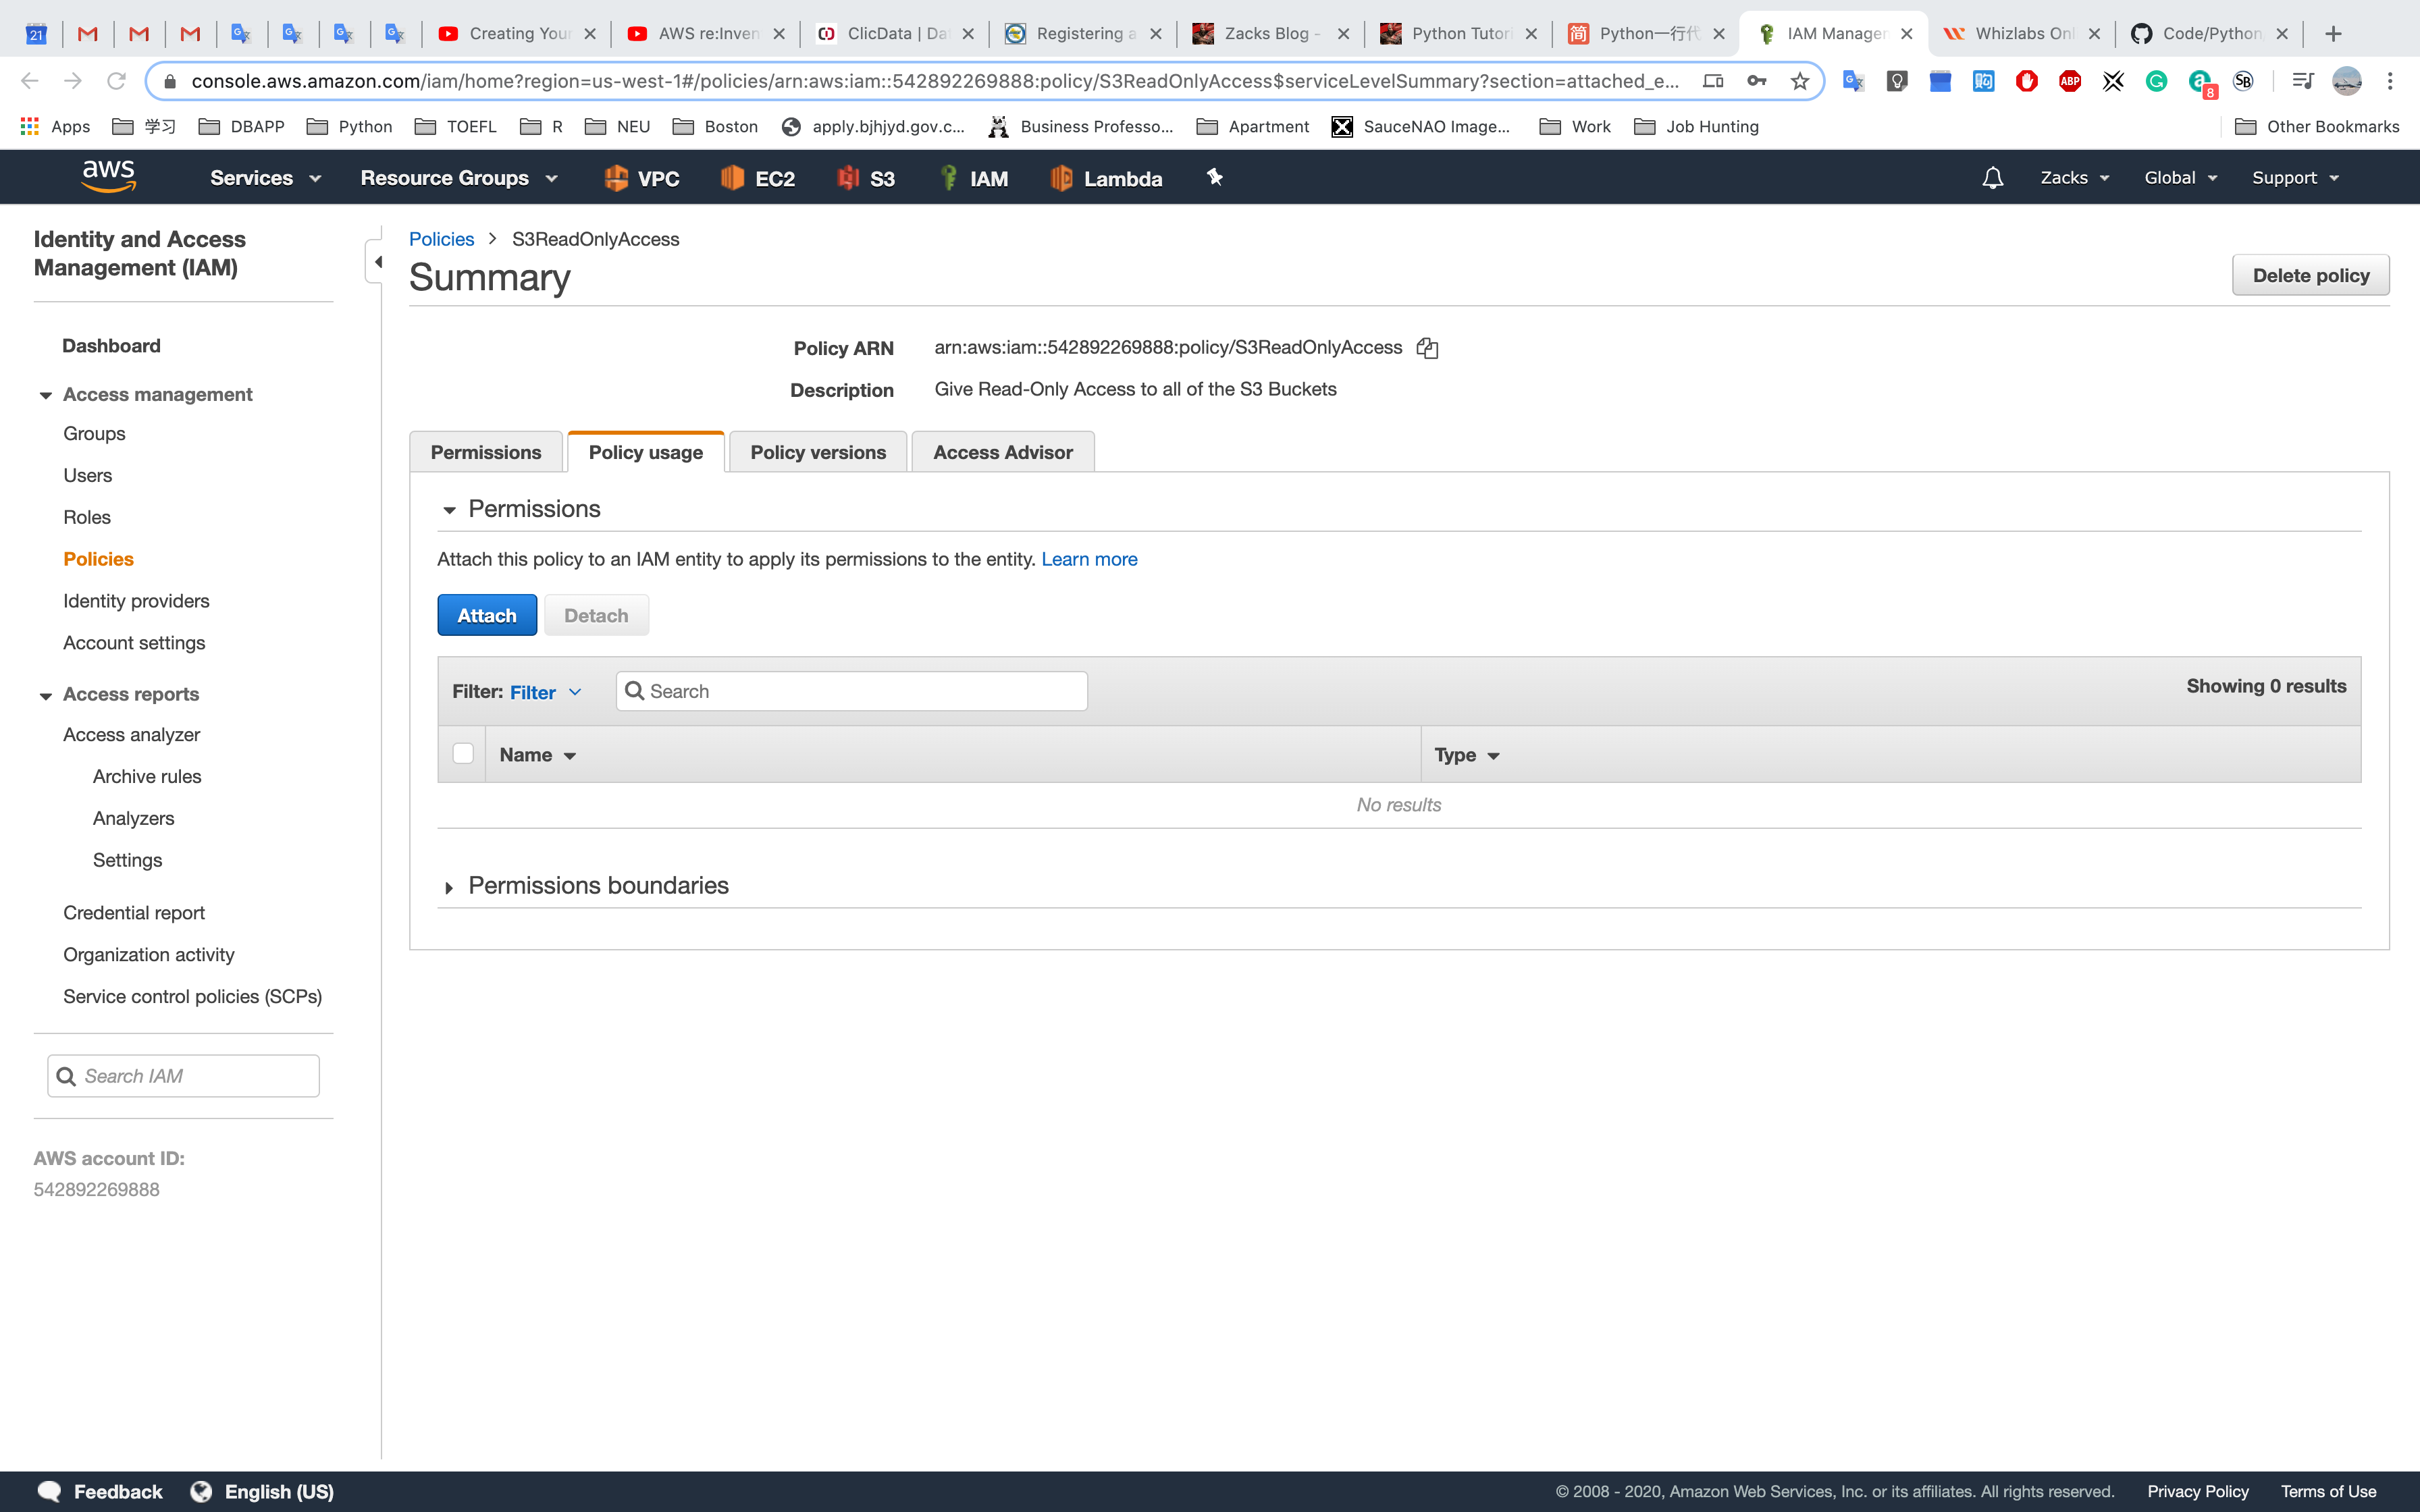This screenshot has height=1512, width=2420.
Task: Click the AWS logo home icon
Action: click(x=108, y=177)
